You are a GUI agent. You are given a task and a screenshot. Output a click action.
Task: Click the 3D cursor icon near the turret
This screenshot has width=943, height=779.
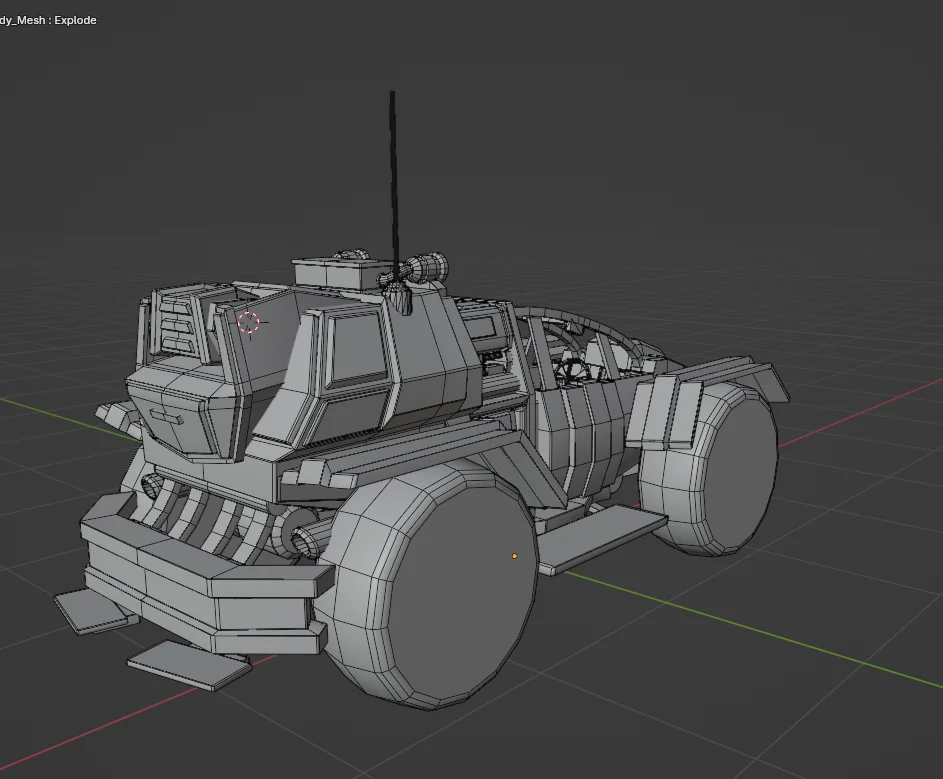tap(249, 323)
